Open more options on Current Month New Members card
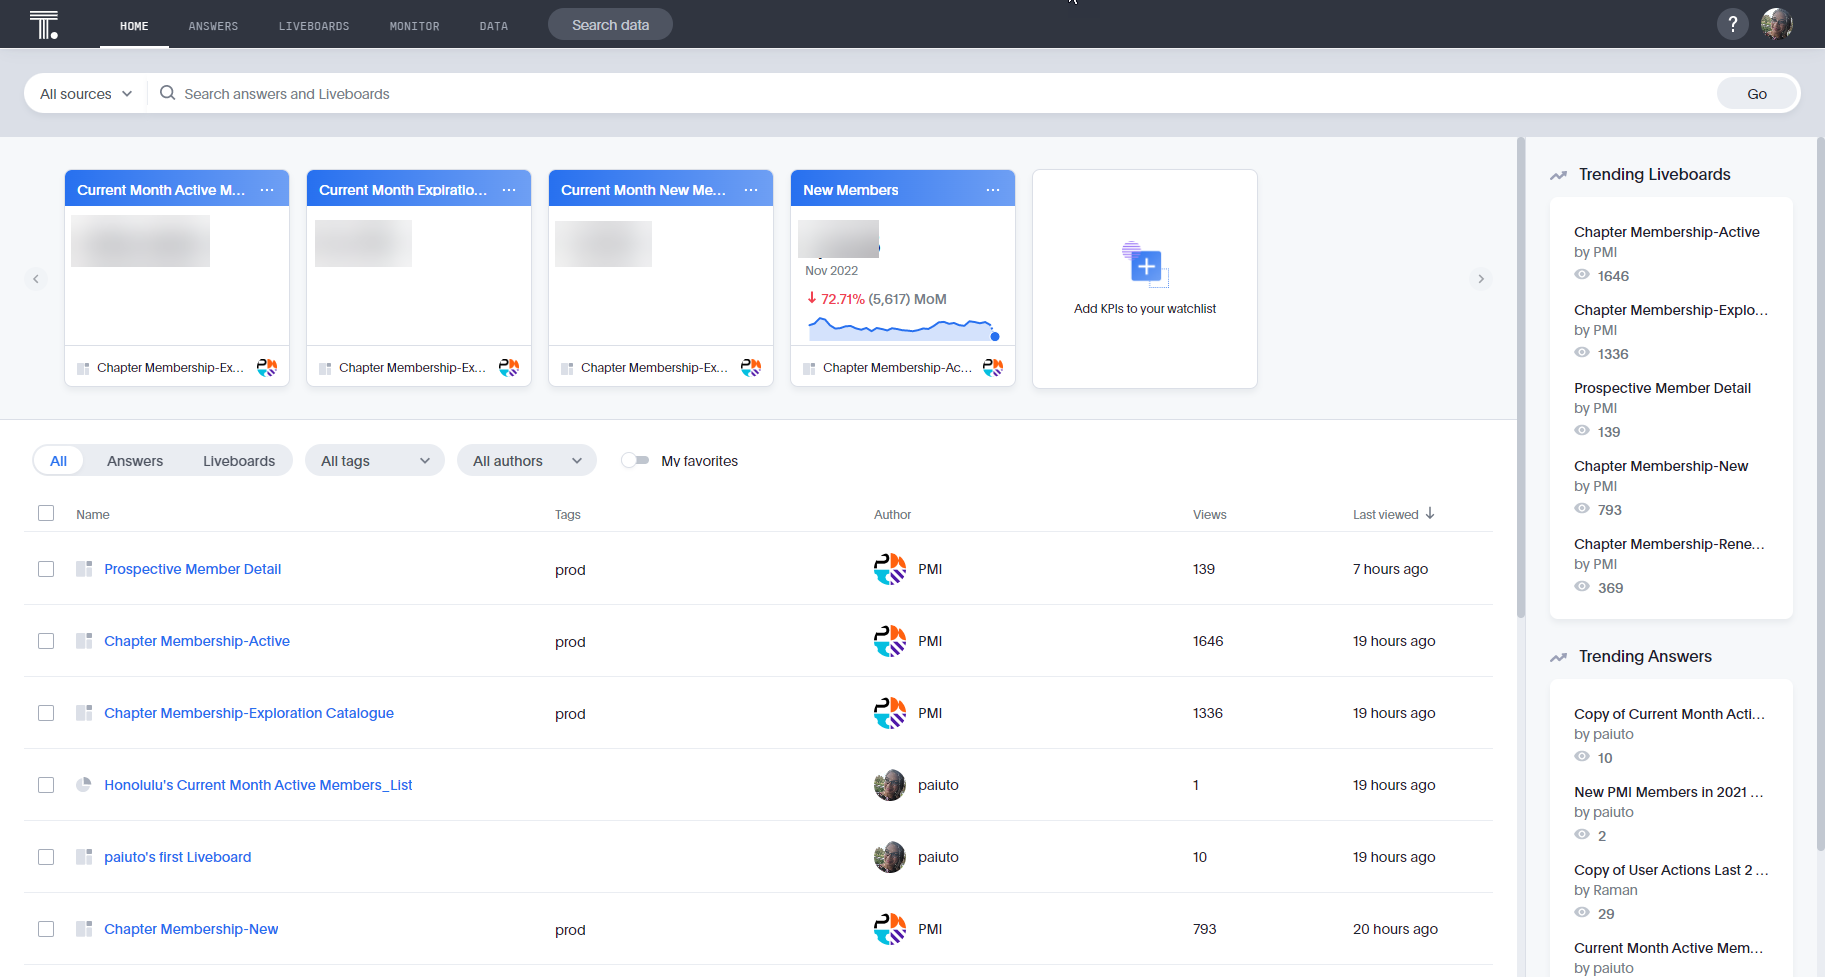1825x977 pixels. tap(751, 190)
